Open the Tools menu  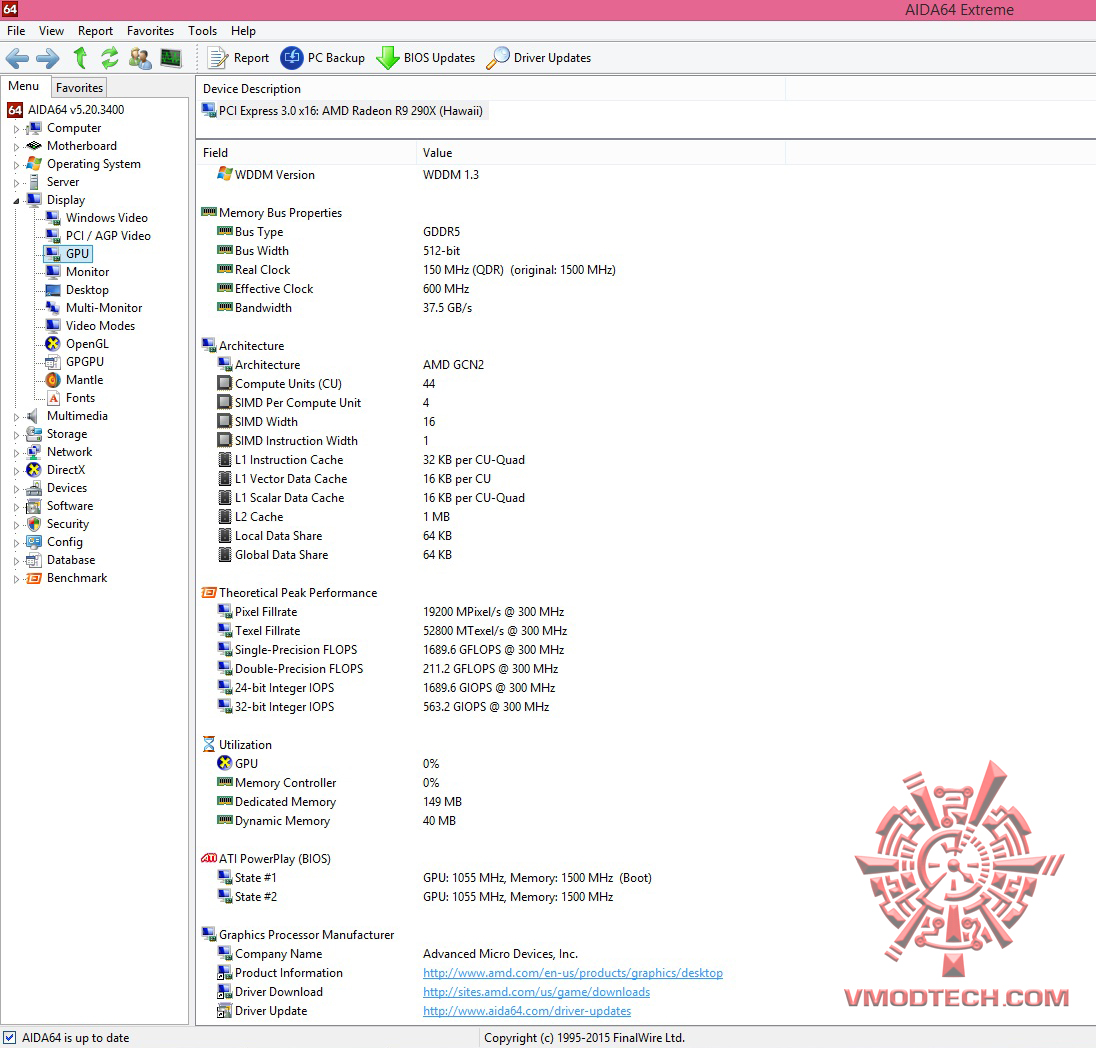click(x=202, y=31)
